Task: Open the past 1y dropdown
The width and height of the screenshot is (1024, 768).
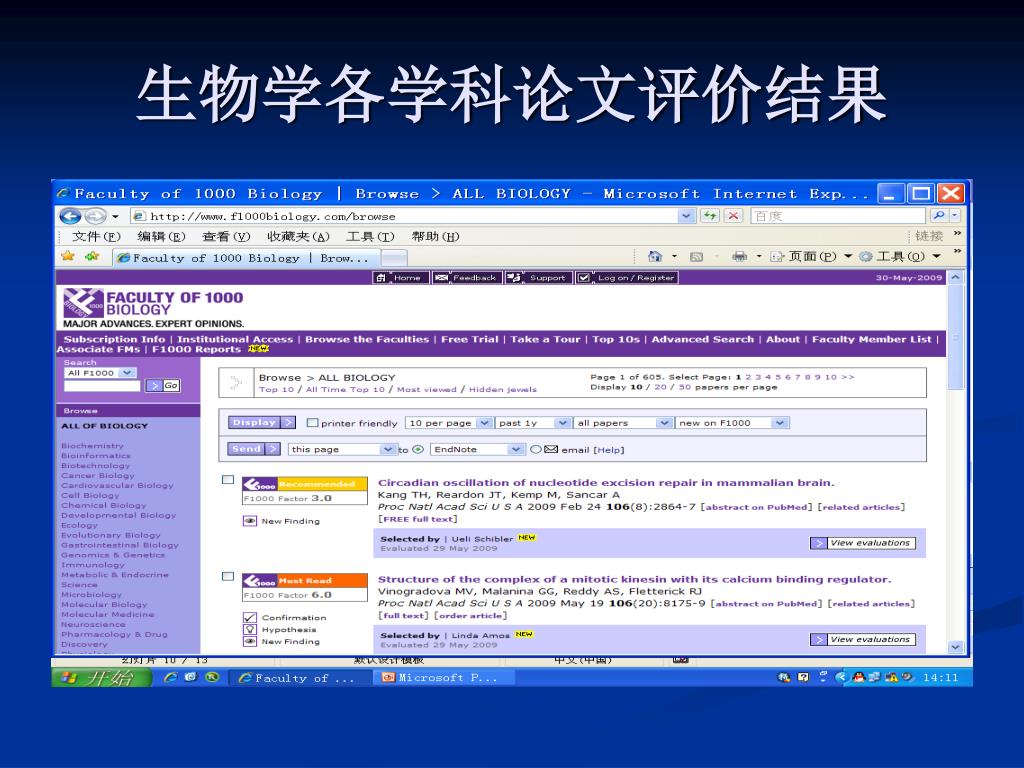Action: 532,423
